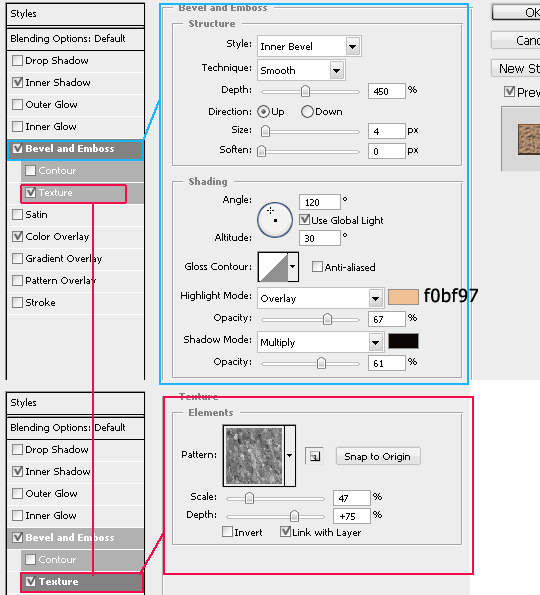Enable Drop Shadow in upper Styles list
The width and height of the screenshot is (540, 595).
point(17,61)
